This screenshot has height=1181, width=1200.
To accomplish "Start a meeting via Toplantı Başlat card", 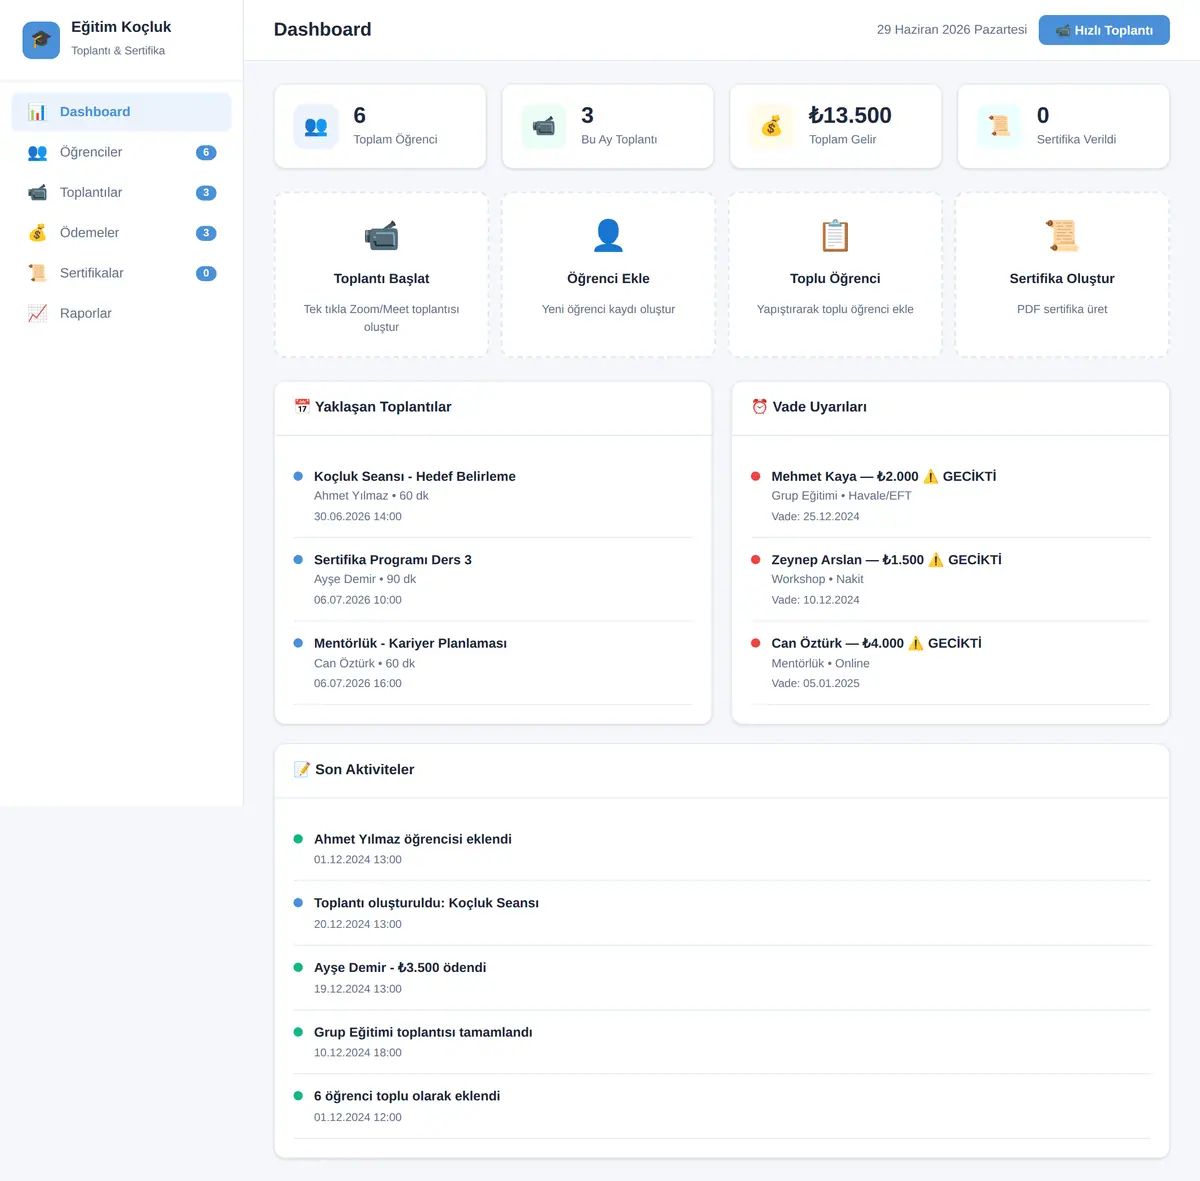I will [x=381, y=275].
